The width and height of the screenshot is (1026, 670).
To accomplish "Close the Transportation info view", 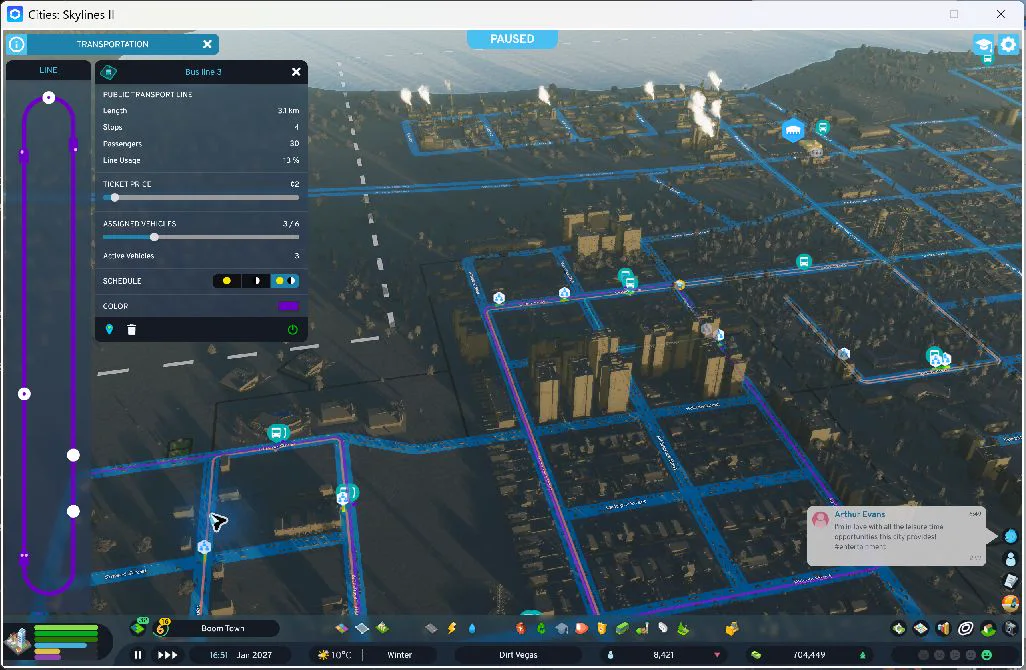I will point(207,44).
